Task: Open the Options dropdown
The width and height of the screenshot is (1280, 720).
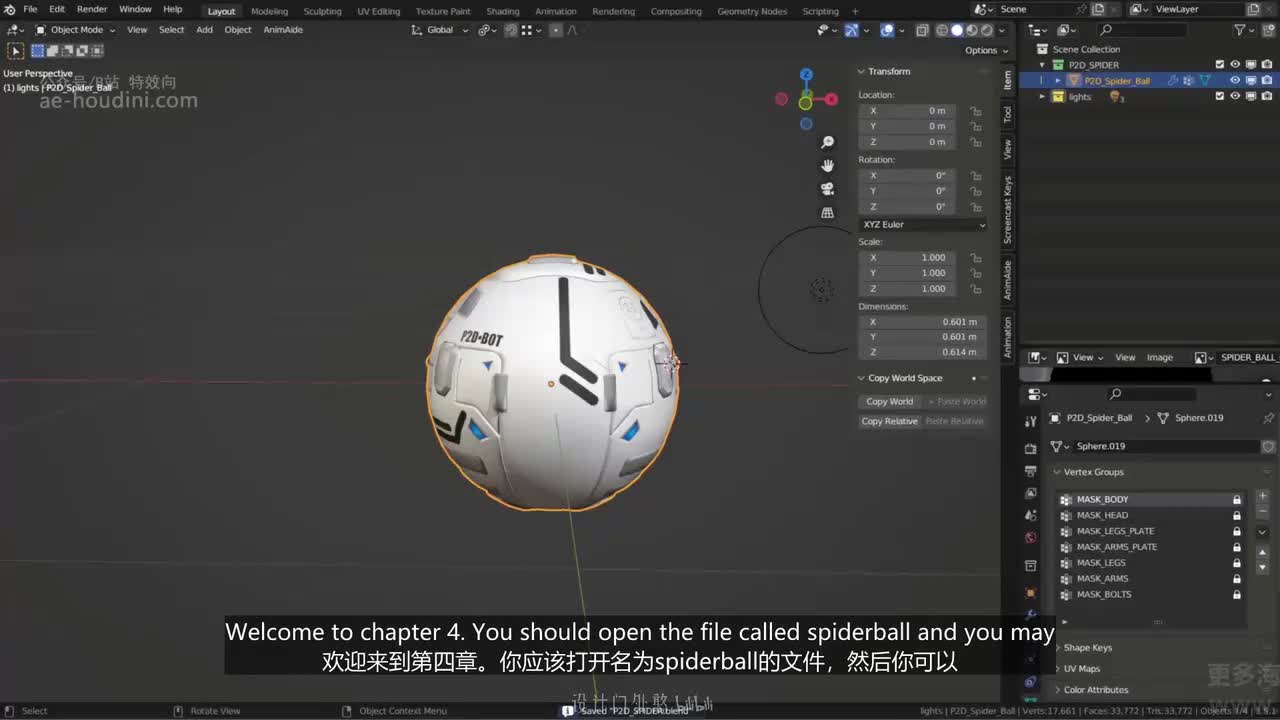Action: point(986,50)
